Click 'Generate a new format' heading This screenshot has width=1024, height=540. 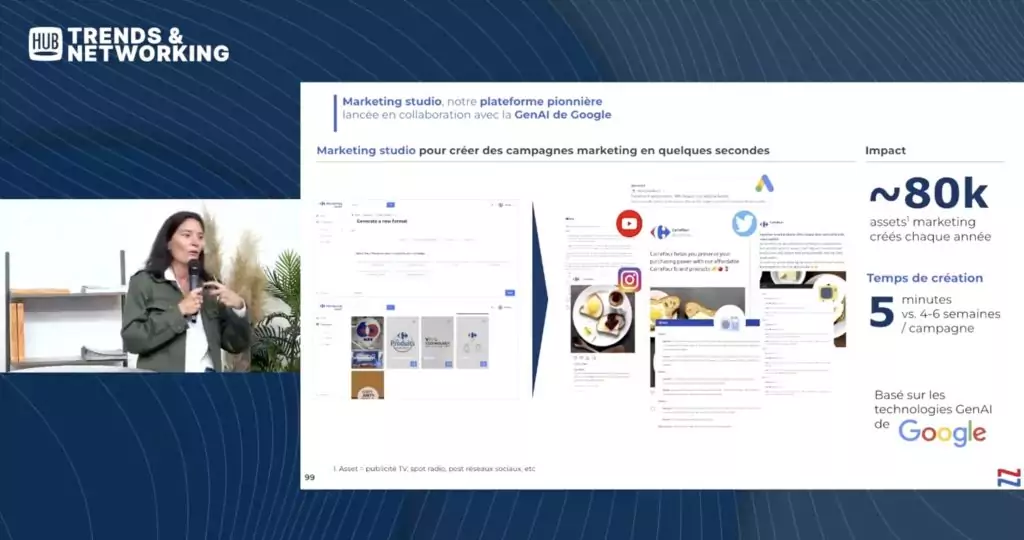pos(382,221)
